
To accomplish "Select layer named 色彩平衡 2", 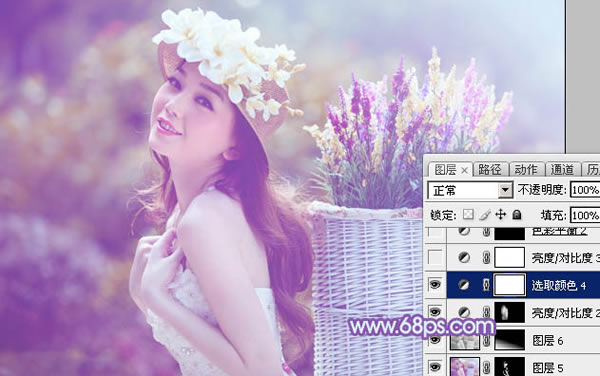I will (559, 231).
